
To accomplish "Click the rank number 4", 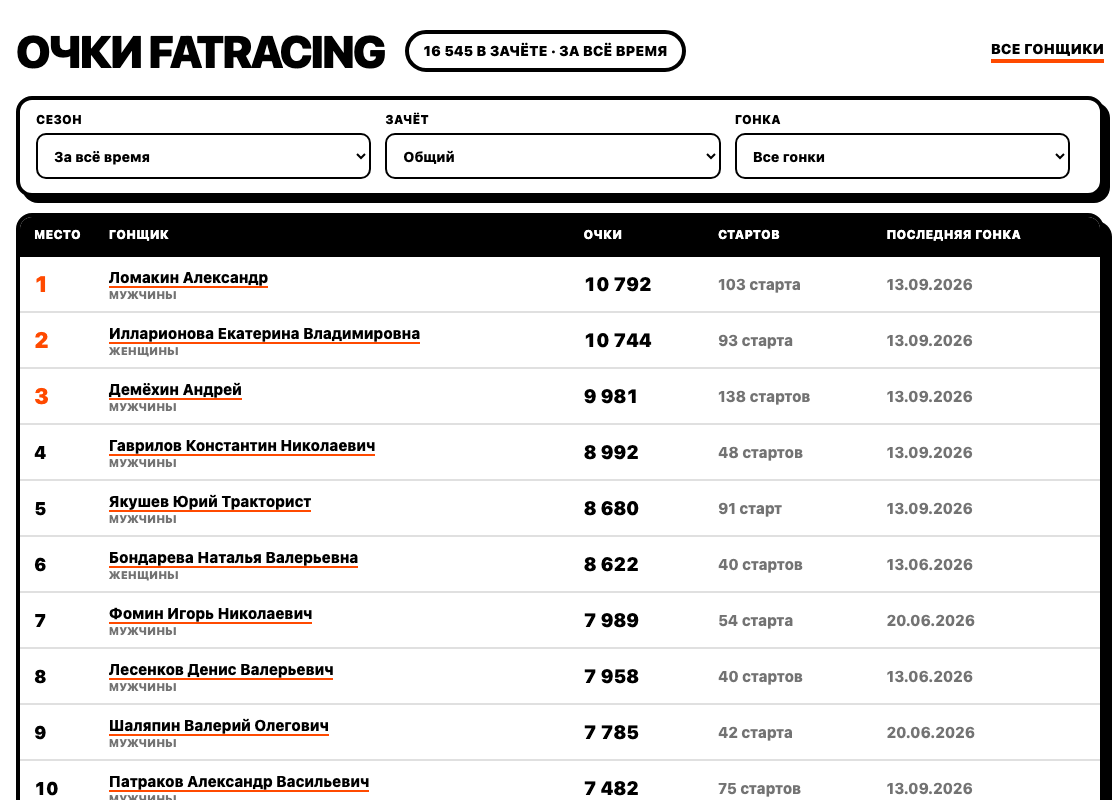I will click(x=40, y=452).
